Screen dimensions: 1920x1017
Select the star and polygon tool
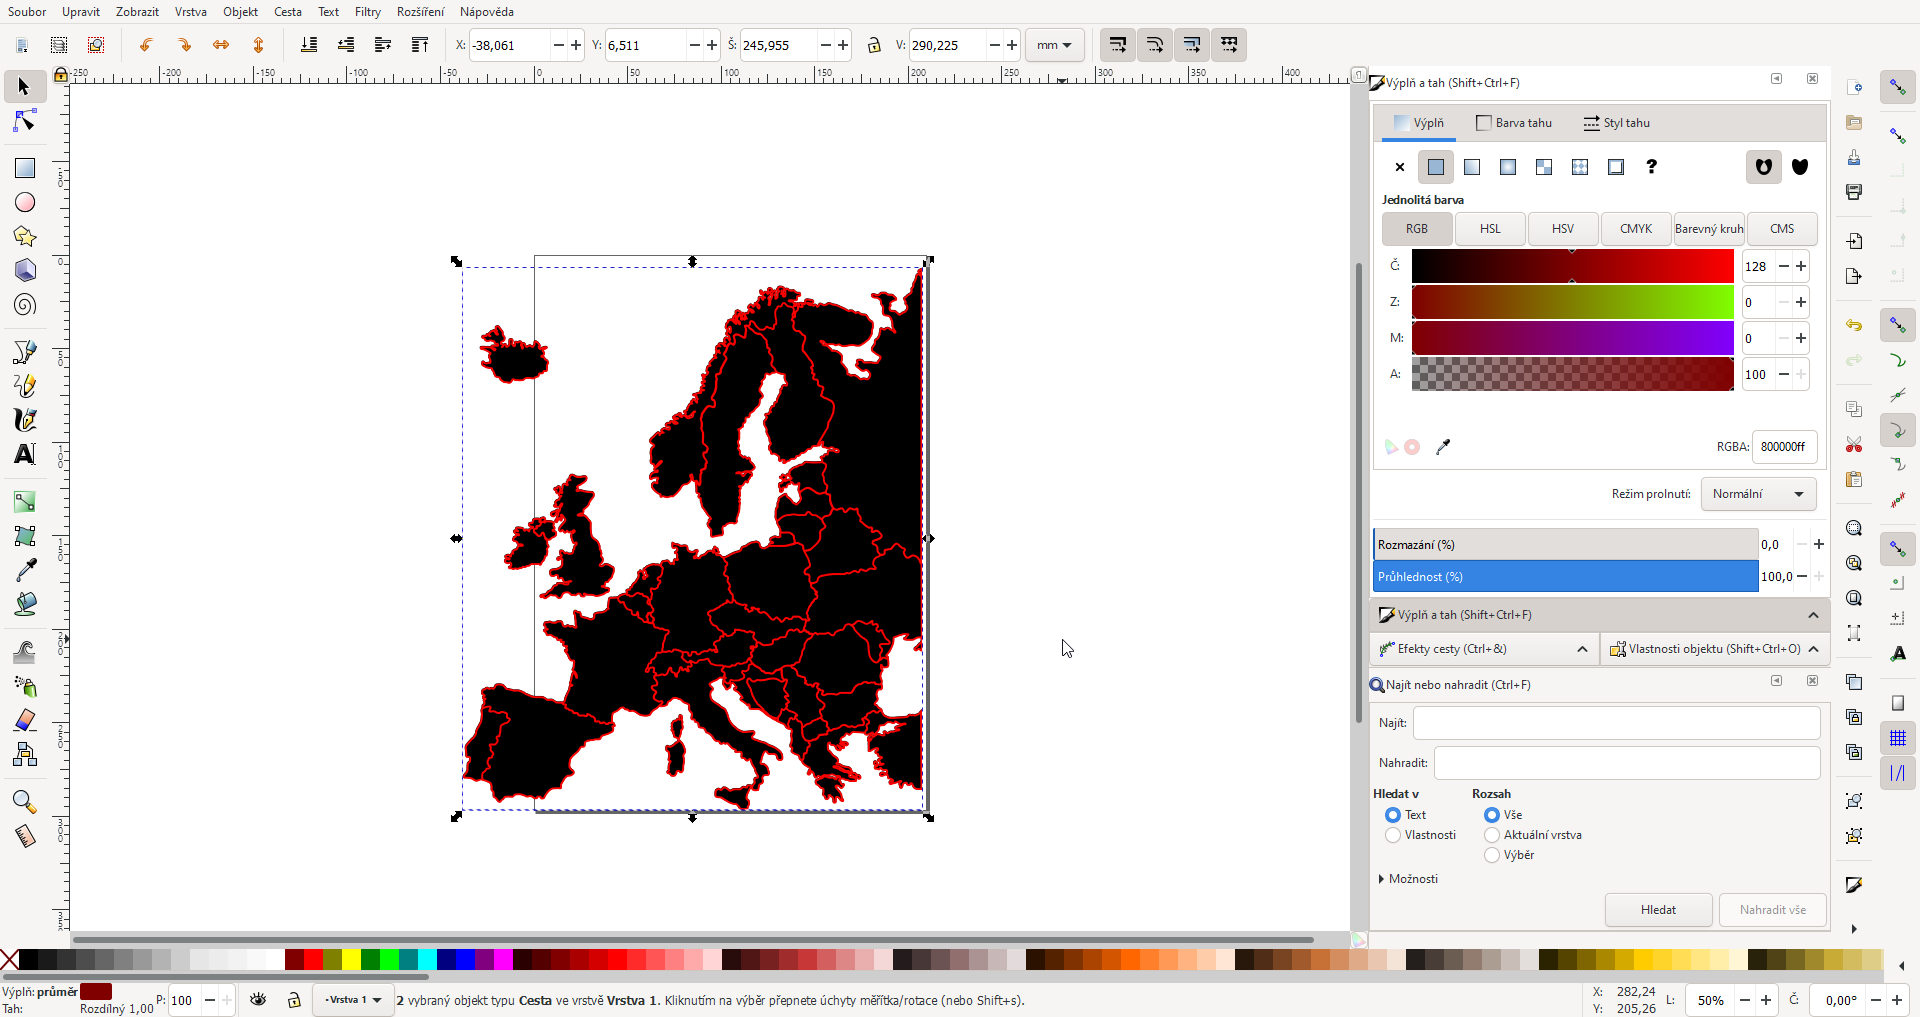[x=24, y=236]
